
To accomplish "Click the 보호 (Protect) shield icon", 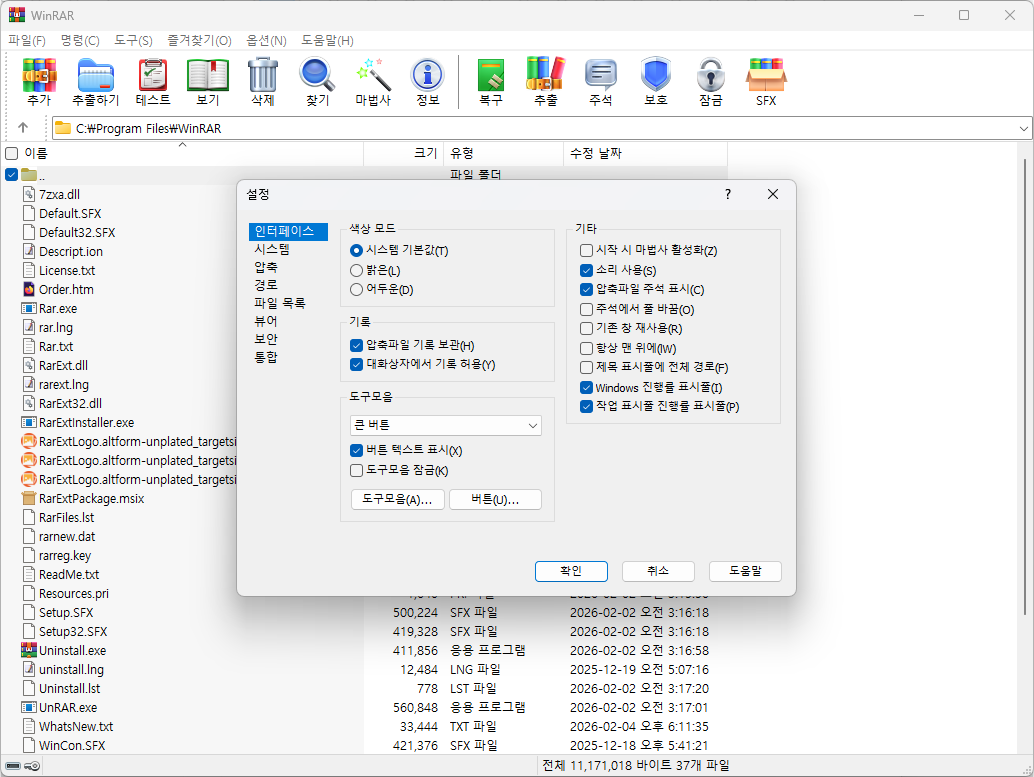I will 655,75.
